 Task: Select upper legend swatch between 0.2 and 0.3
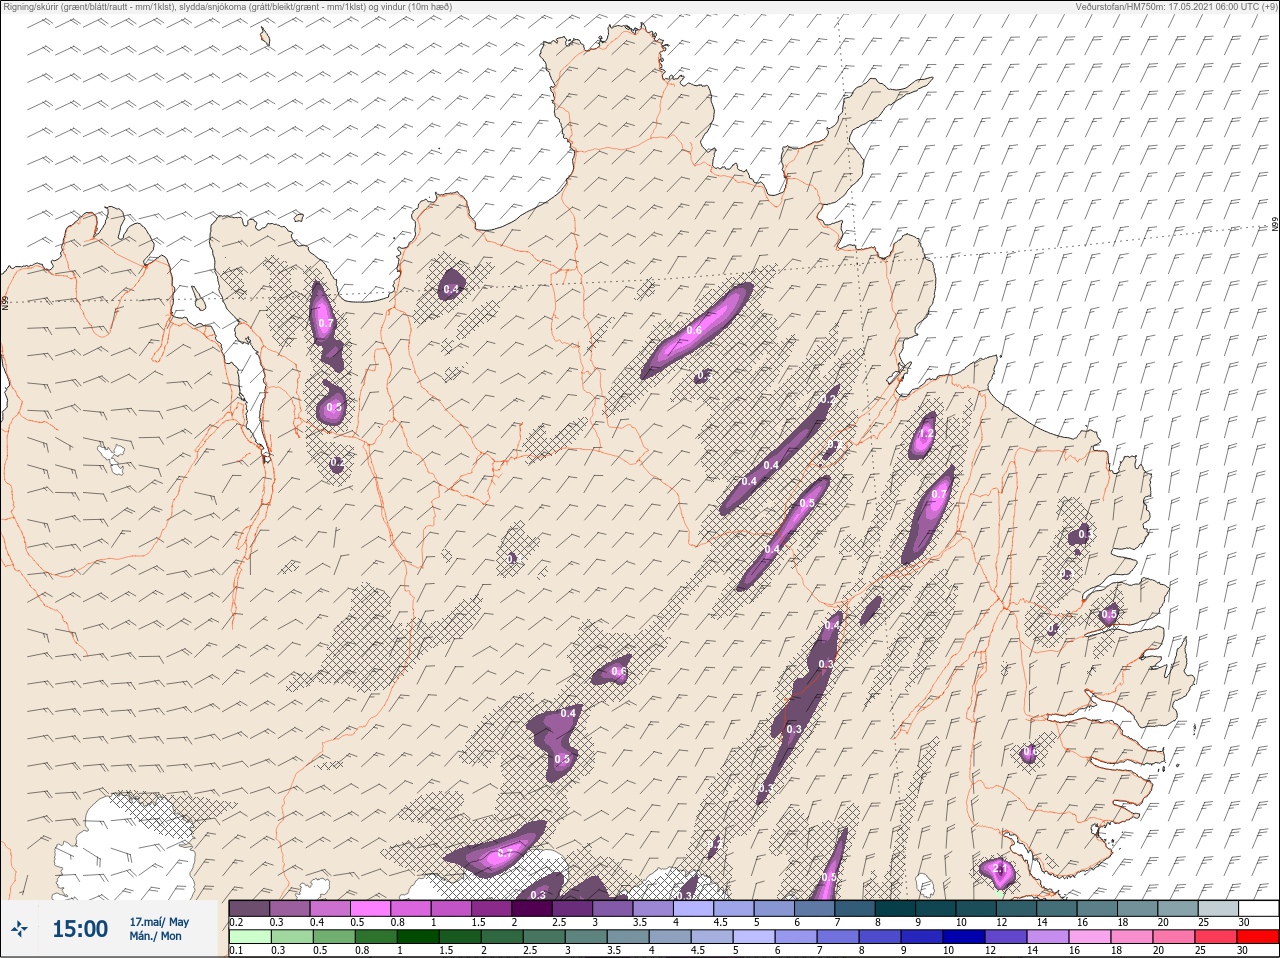249,908
